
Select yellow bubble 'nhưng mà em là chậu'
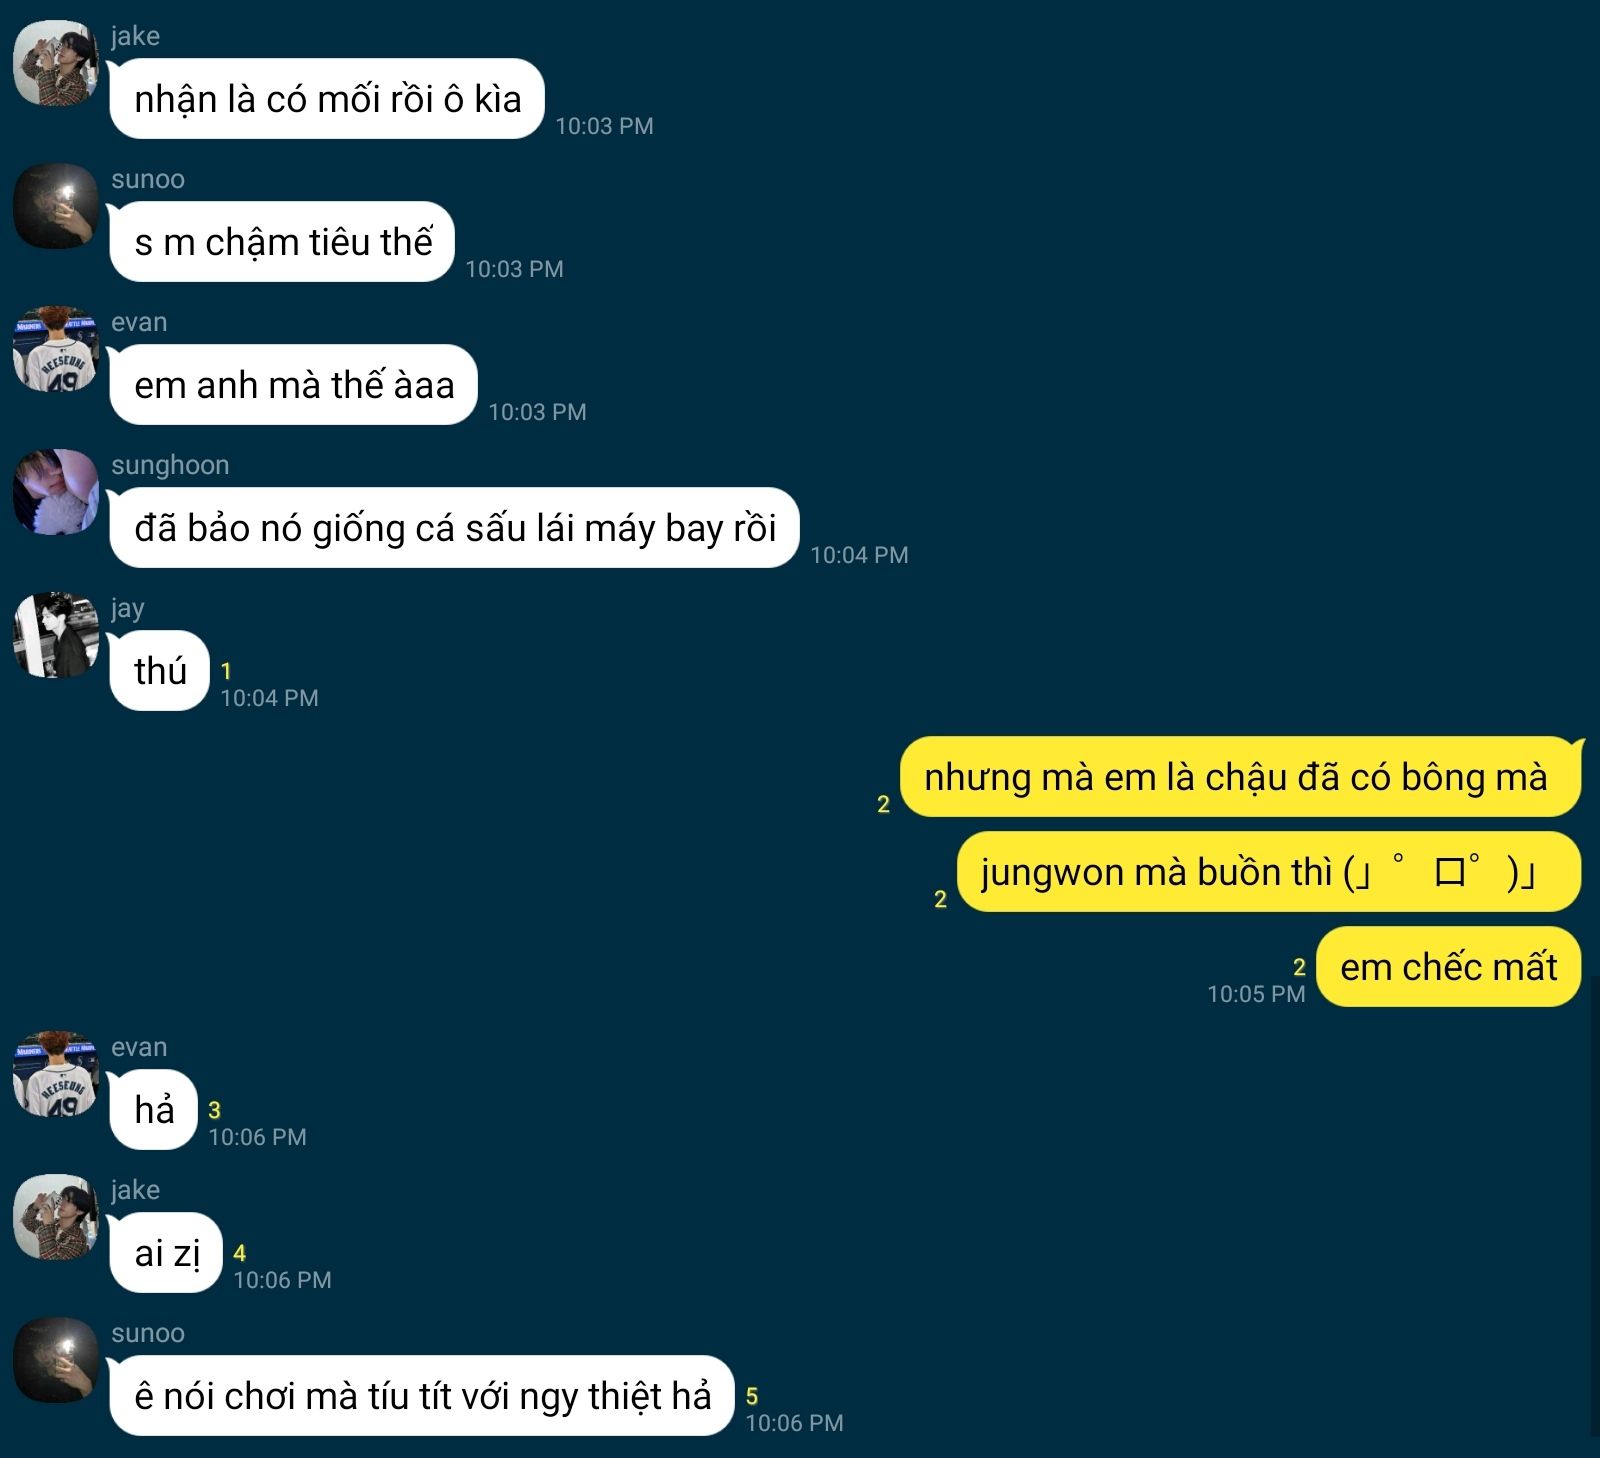[1240, 777]
